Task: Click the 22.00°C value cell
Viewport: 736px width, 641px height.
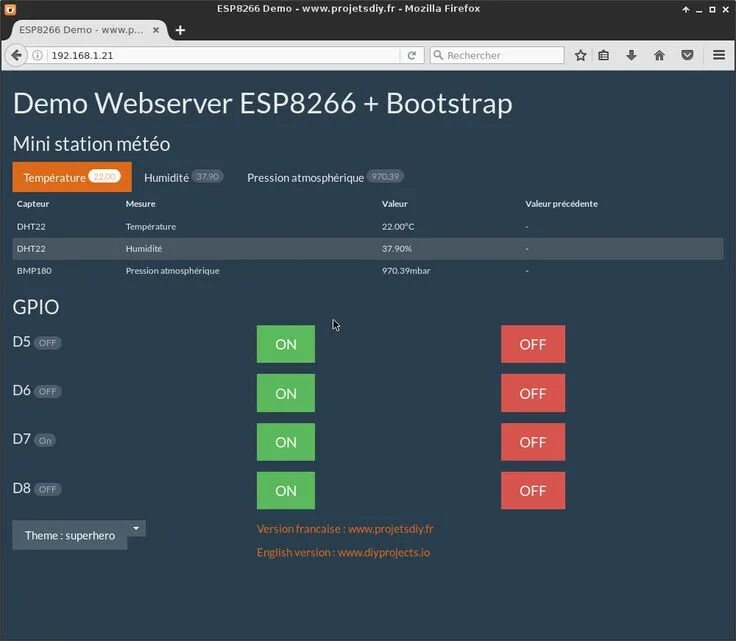Action: [398, 226]
